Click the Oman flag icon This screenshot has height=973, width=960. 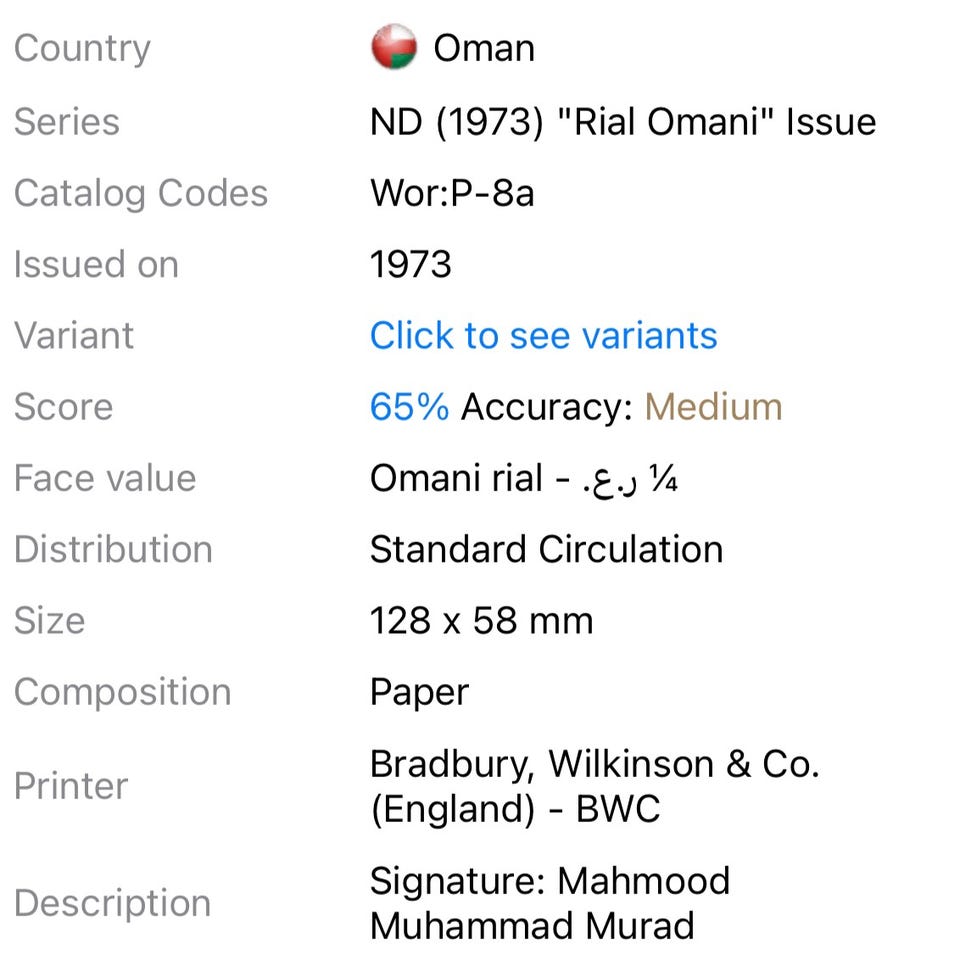[393, 47]
